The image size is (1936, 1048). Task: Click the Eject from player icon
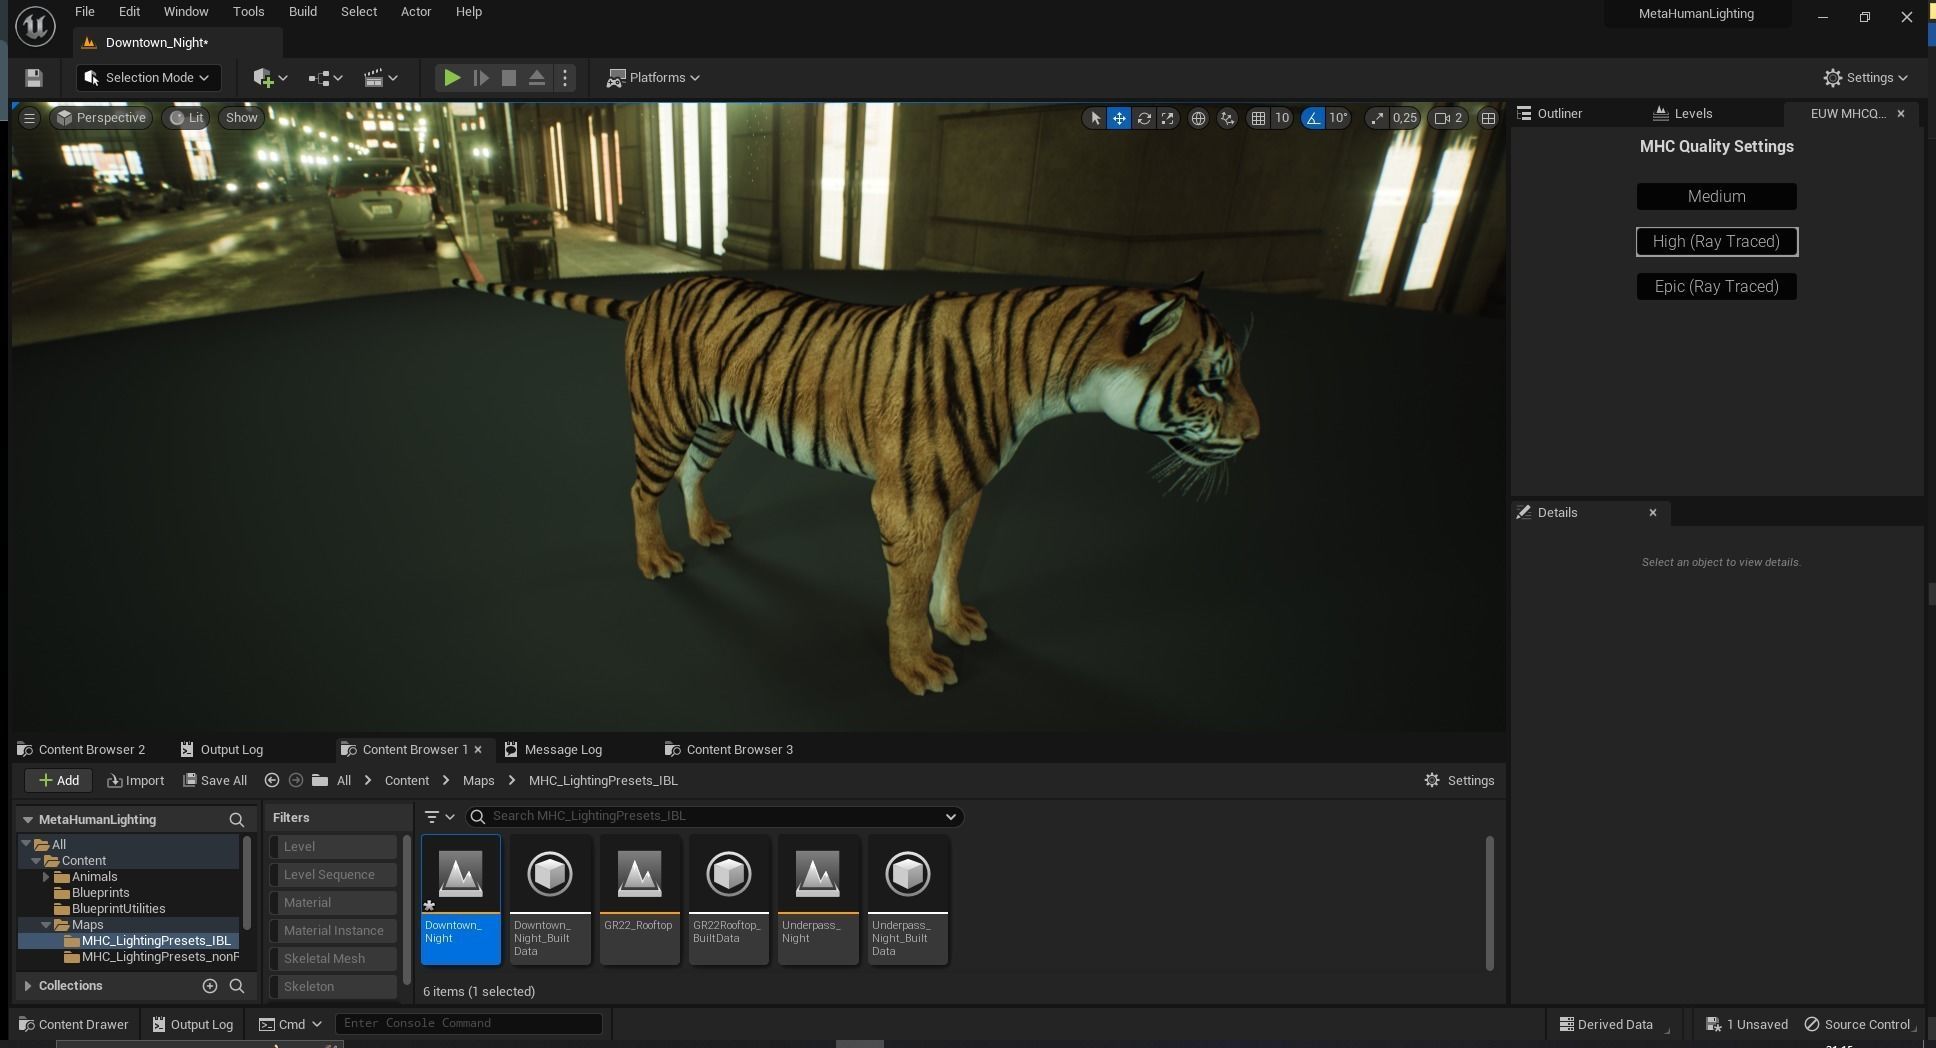[537, 78]
